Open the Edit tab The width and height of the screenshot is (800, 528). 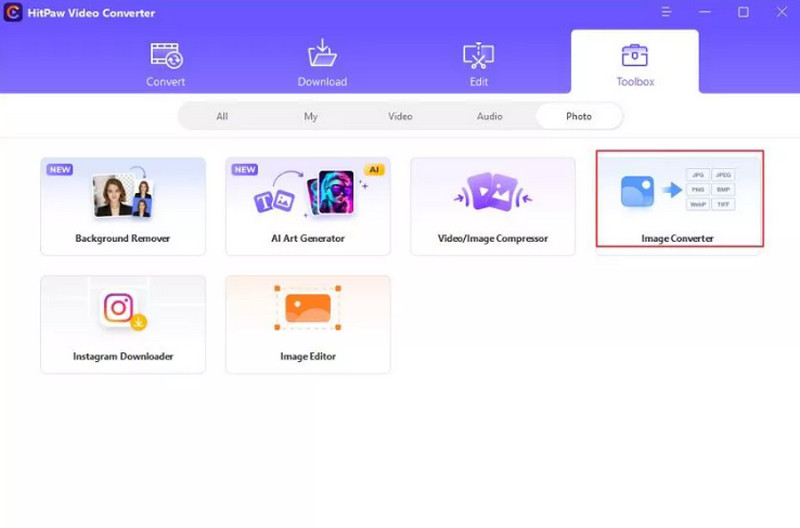pos(479,64)
